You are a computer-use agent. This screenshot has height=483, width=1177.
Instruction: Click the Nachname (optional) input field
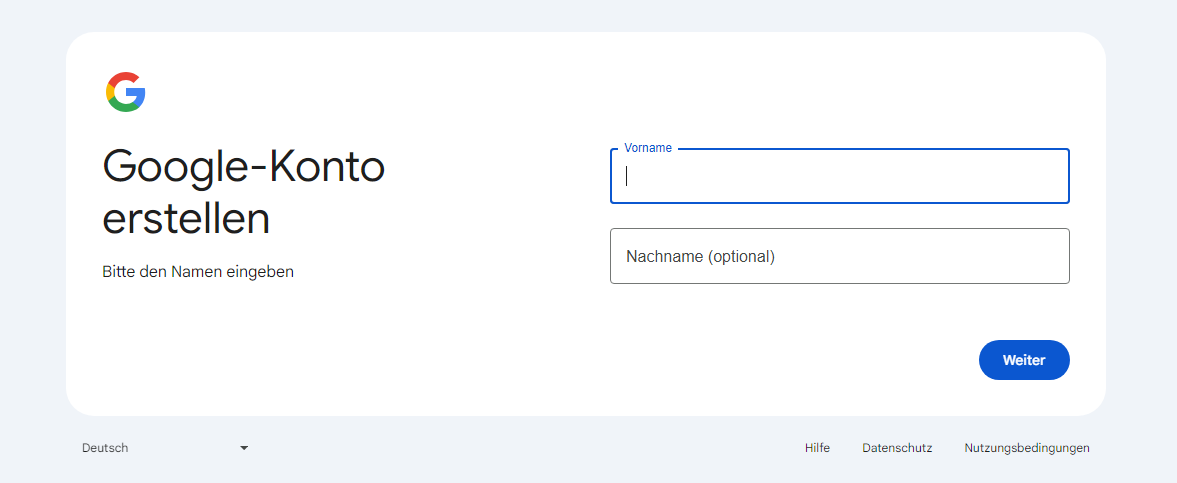click(x=840, y=256)
